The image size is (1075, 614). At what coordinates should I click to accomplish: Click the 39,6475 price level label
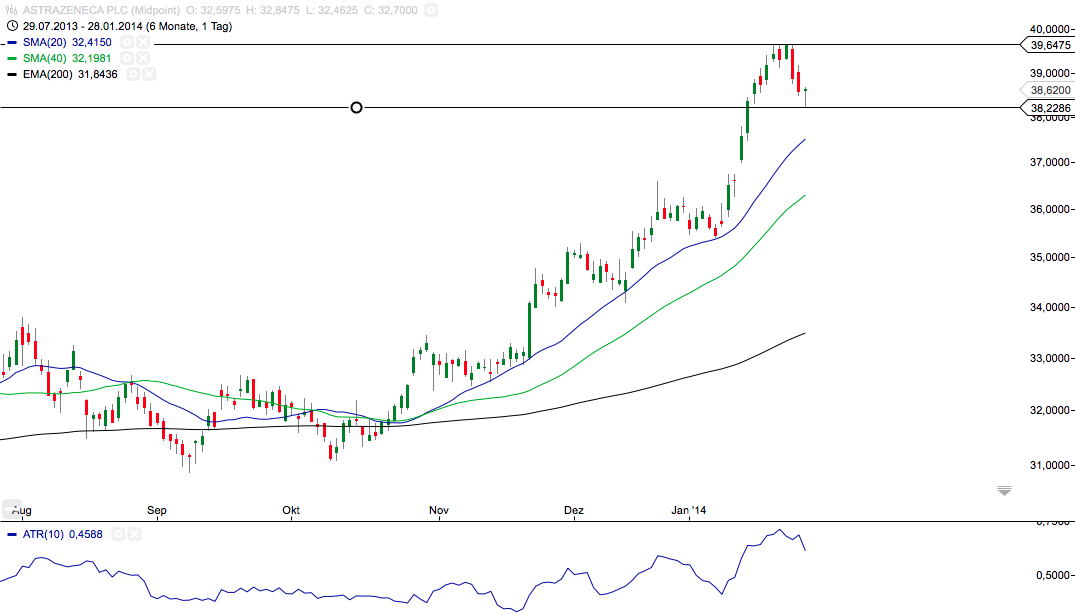[1046, 45]
